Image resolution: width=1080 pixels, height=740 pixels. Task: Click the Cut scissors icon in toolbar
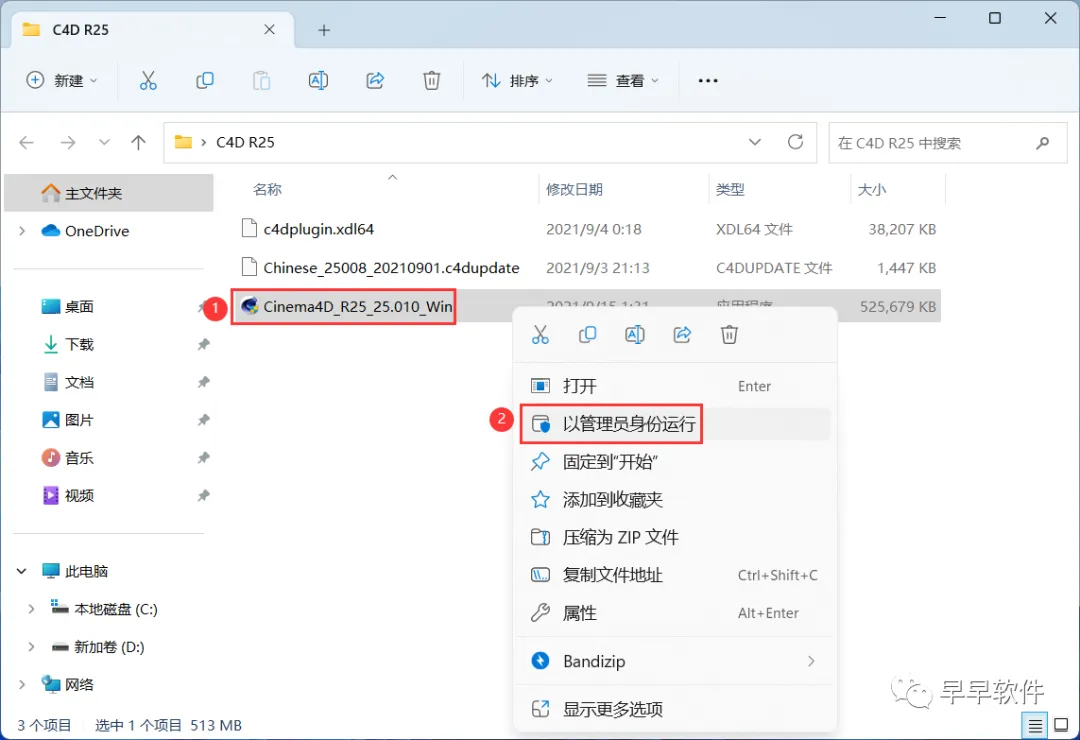(x=148, y=81)
